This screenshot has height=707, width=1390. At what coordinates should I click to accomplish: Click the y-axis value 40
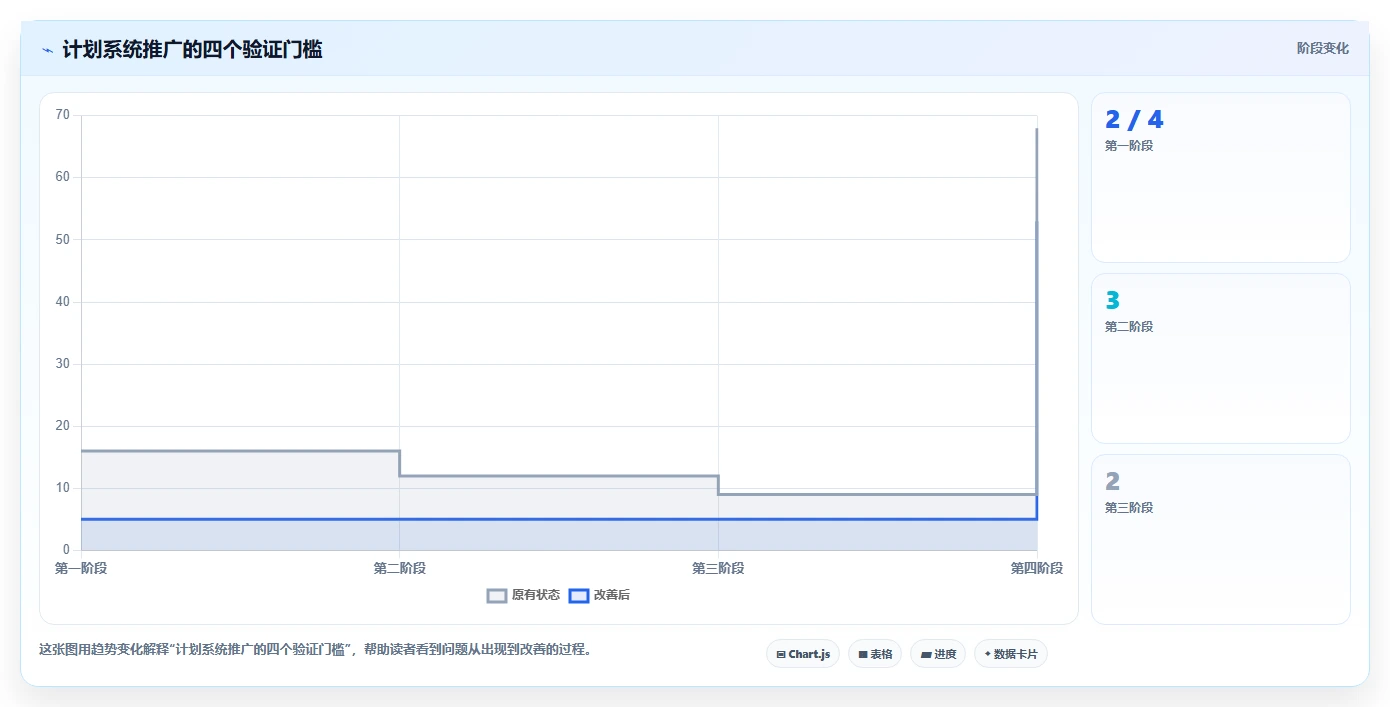pos(63,302)
